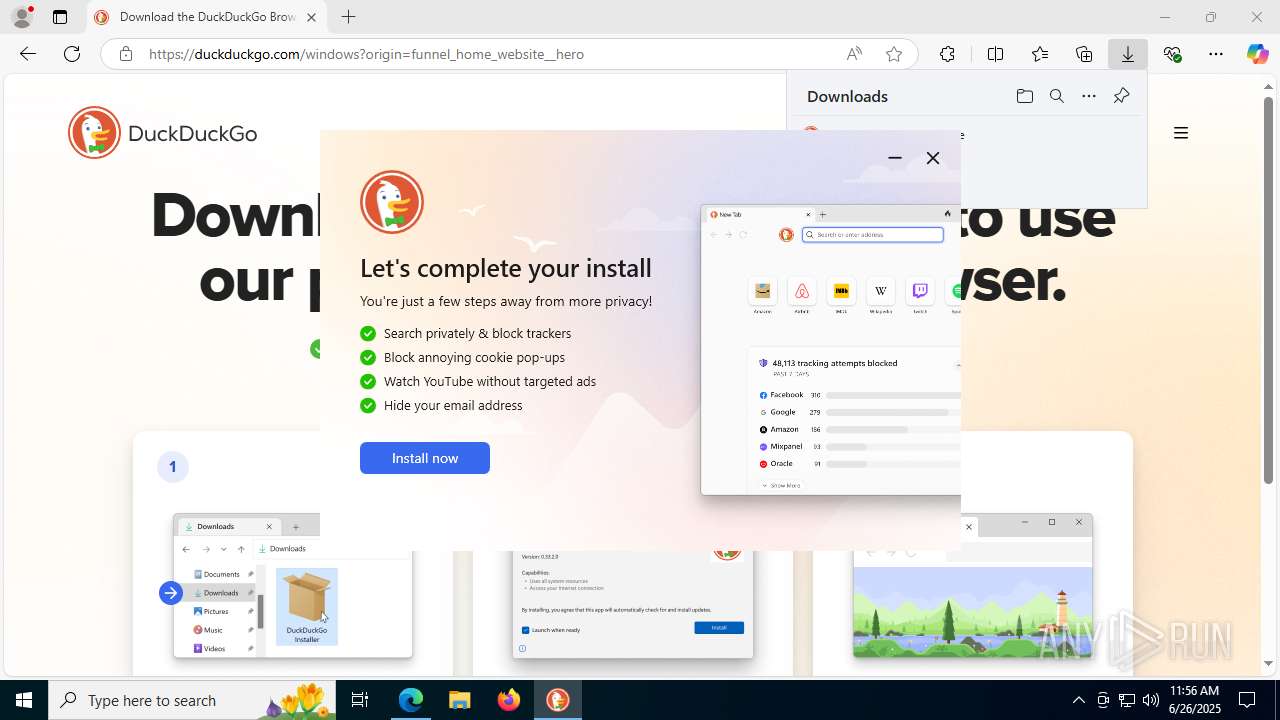
Task: Open Copilot sidebar
Action: [1257, 54]
